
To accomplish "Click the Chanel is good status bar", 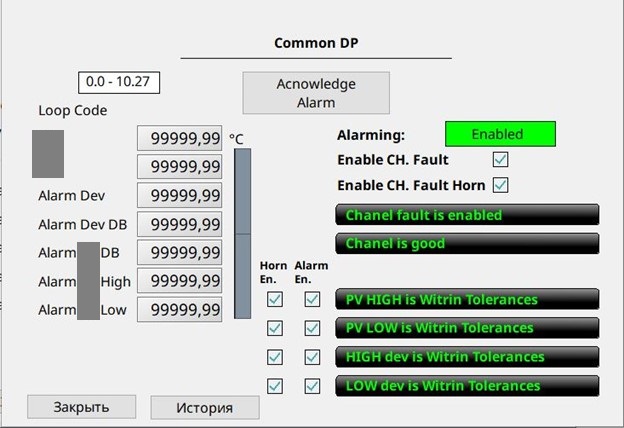I will pyautogui.click(x=467, y=243).
